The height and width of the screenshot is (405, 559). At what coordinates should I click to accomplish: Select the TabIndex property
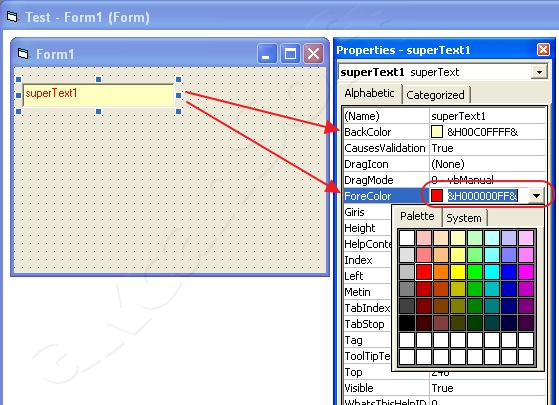click(367, 308)
